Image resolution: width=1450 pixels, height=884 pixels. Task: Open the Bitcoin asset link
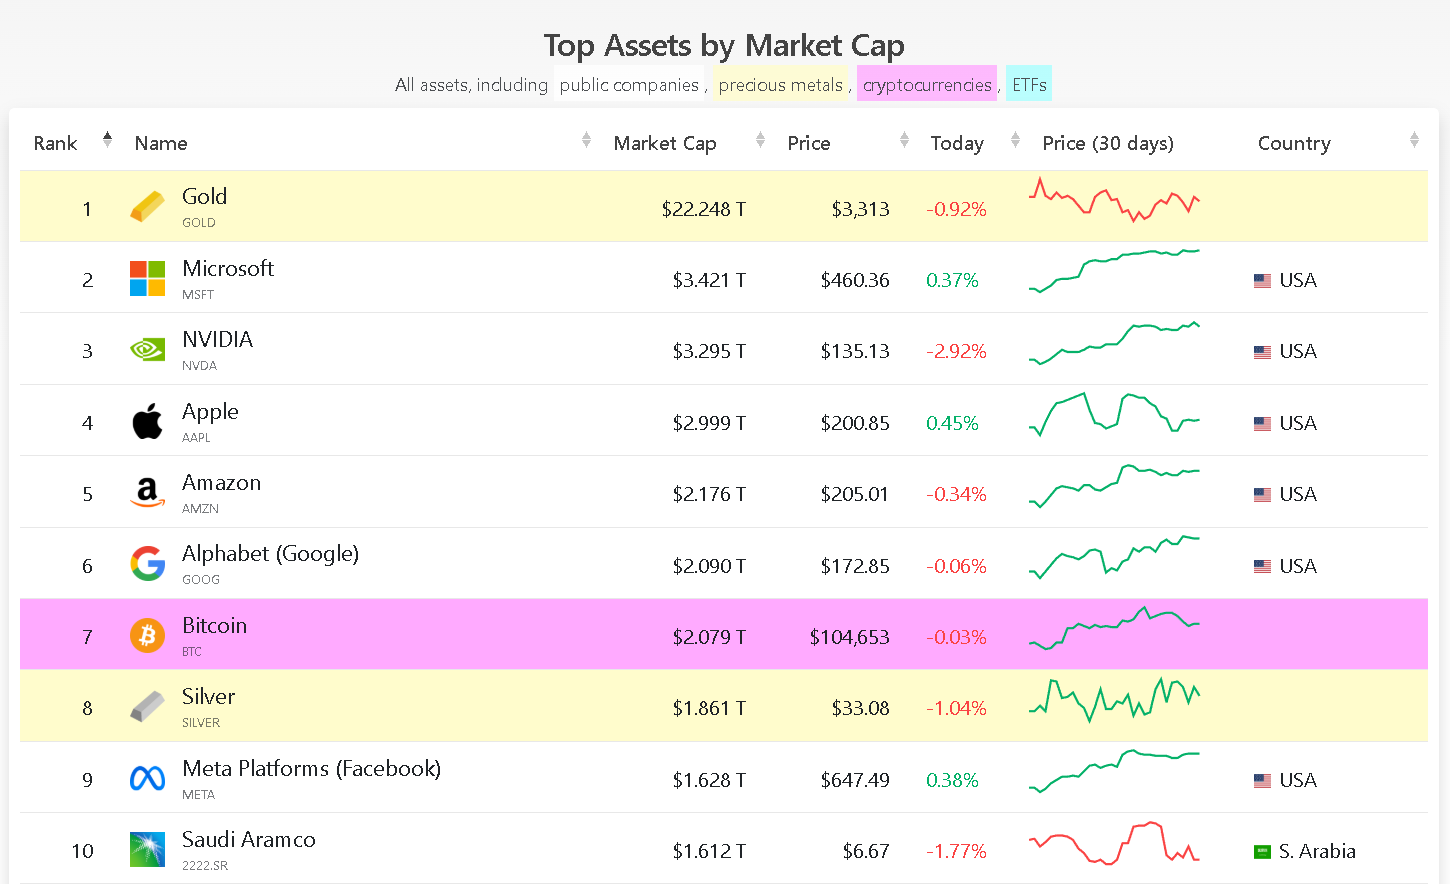[214, 625]
